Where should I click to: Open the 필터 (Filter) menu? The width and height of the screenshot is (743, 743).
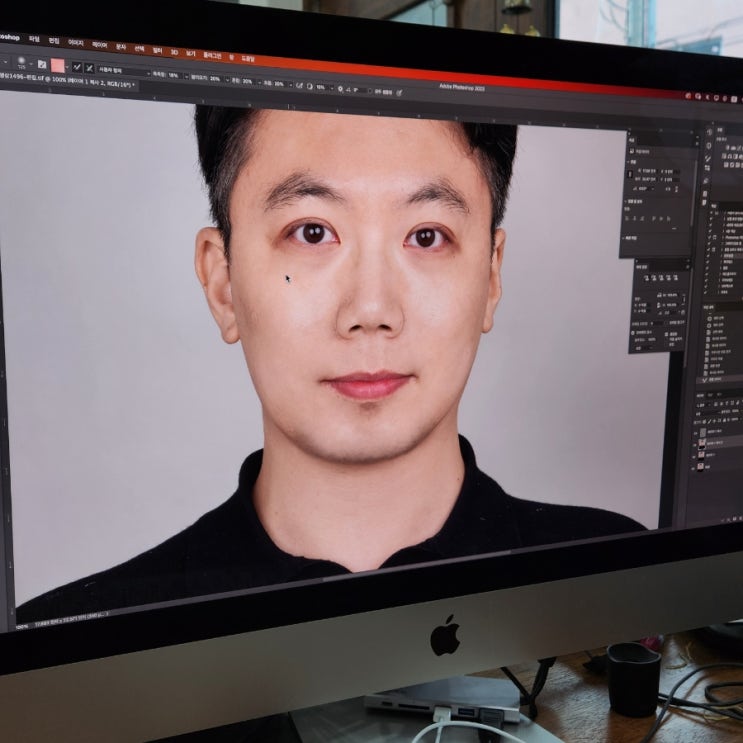click(x=157, y=50)
